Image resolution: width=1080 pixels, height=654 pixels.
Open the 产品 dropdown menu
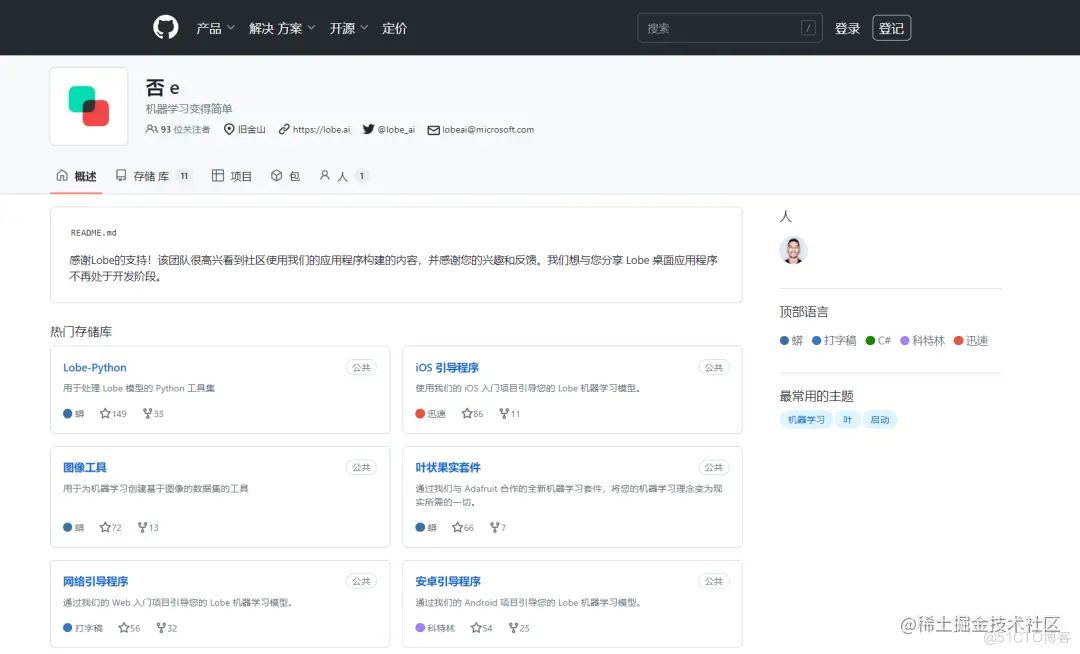click(x=216, y=28)
